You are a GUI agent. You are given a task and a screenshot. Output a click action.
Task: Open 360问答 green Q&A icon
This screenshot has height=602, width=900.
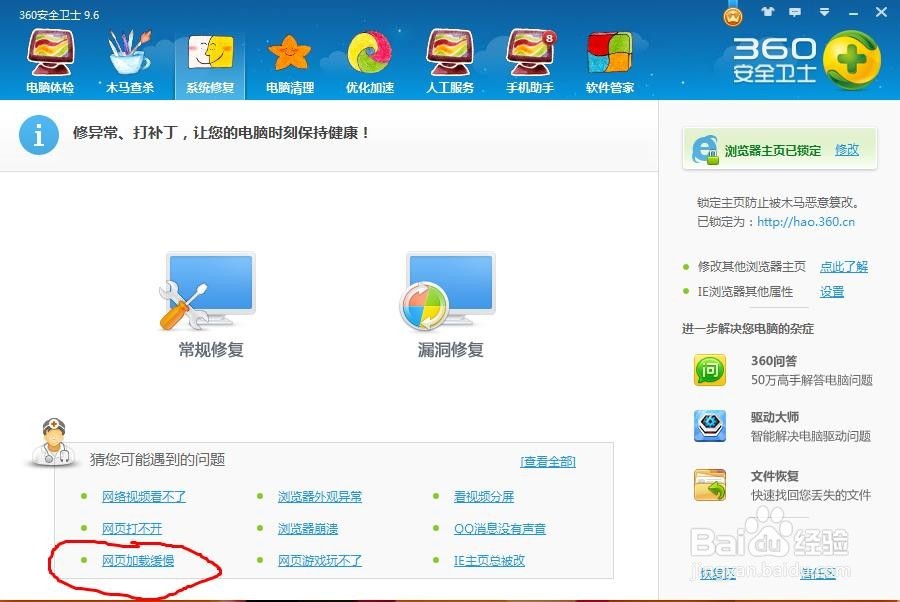pos(710,370)
